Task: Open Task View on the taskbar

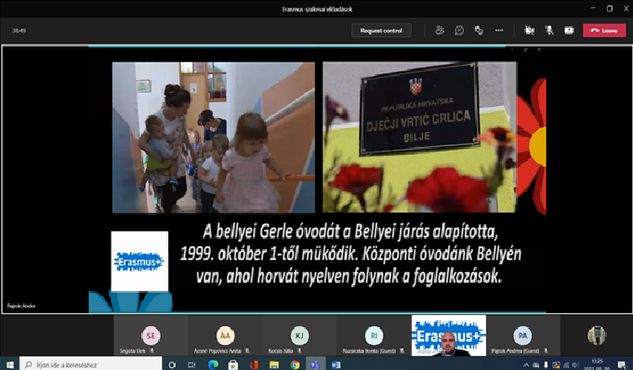Action: 192,365
